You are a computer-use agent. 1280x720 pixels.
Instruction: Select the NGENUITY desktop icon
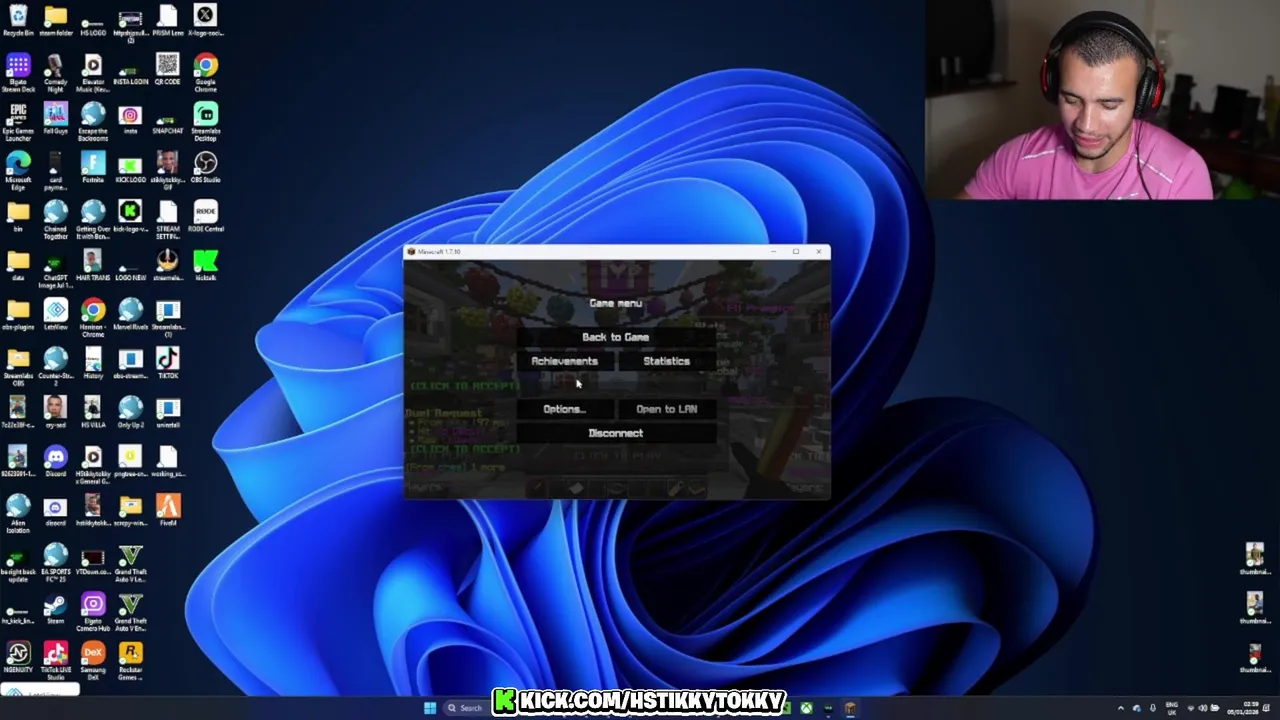pyautogui.click(x=18, y=658)
